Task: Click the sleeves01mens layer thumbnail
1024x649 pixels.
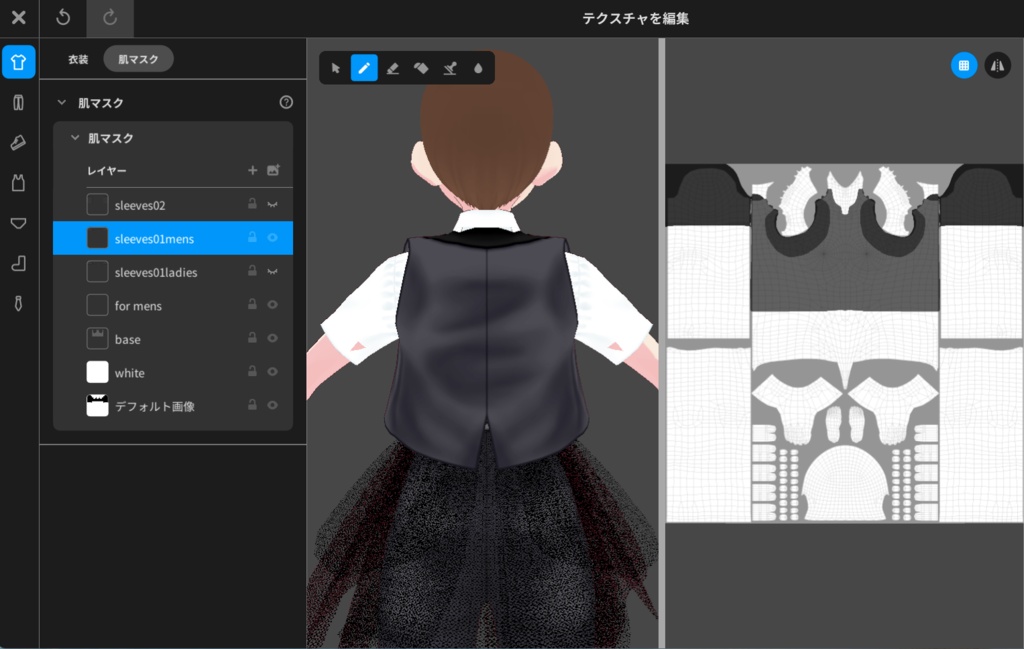Action: tap(97, 238)
